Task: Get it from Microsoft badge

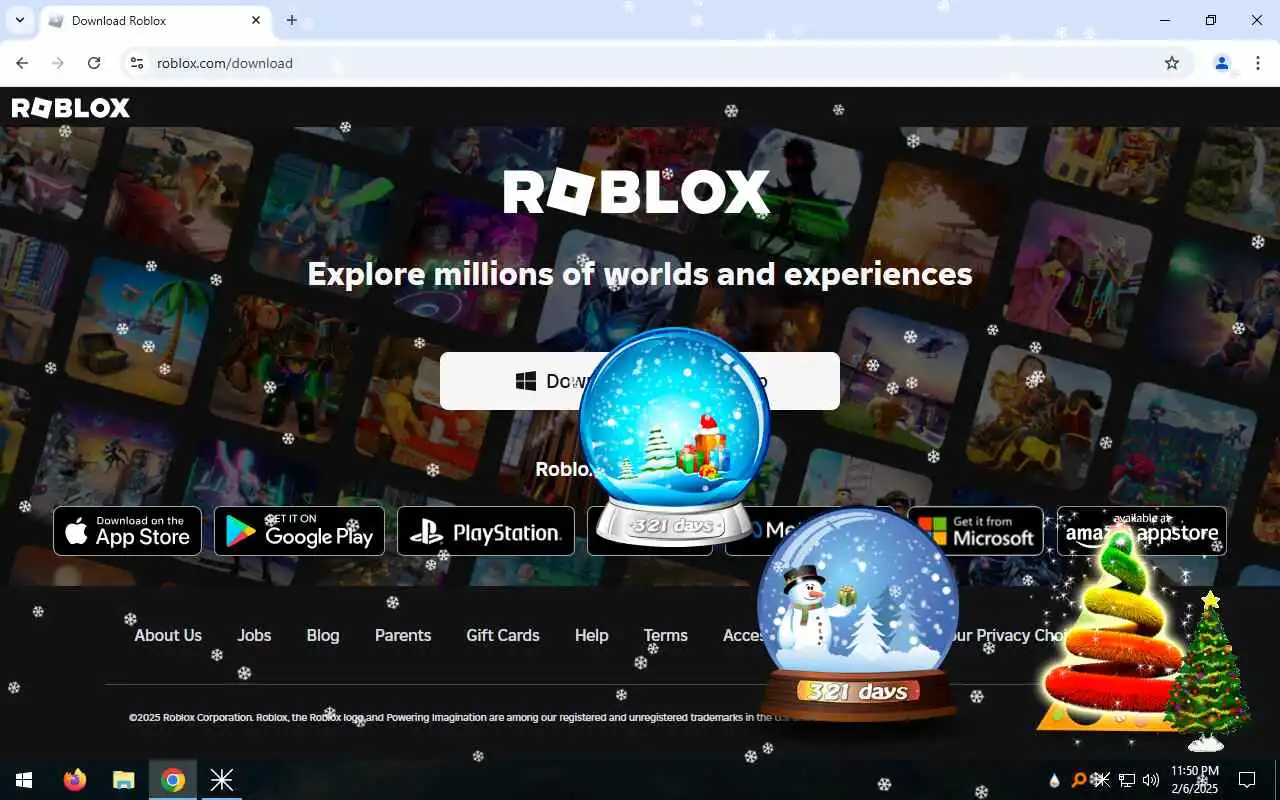Action: coord(975,531)
